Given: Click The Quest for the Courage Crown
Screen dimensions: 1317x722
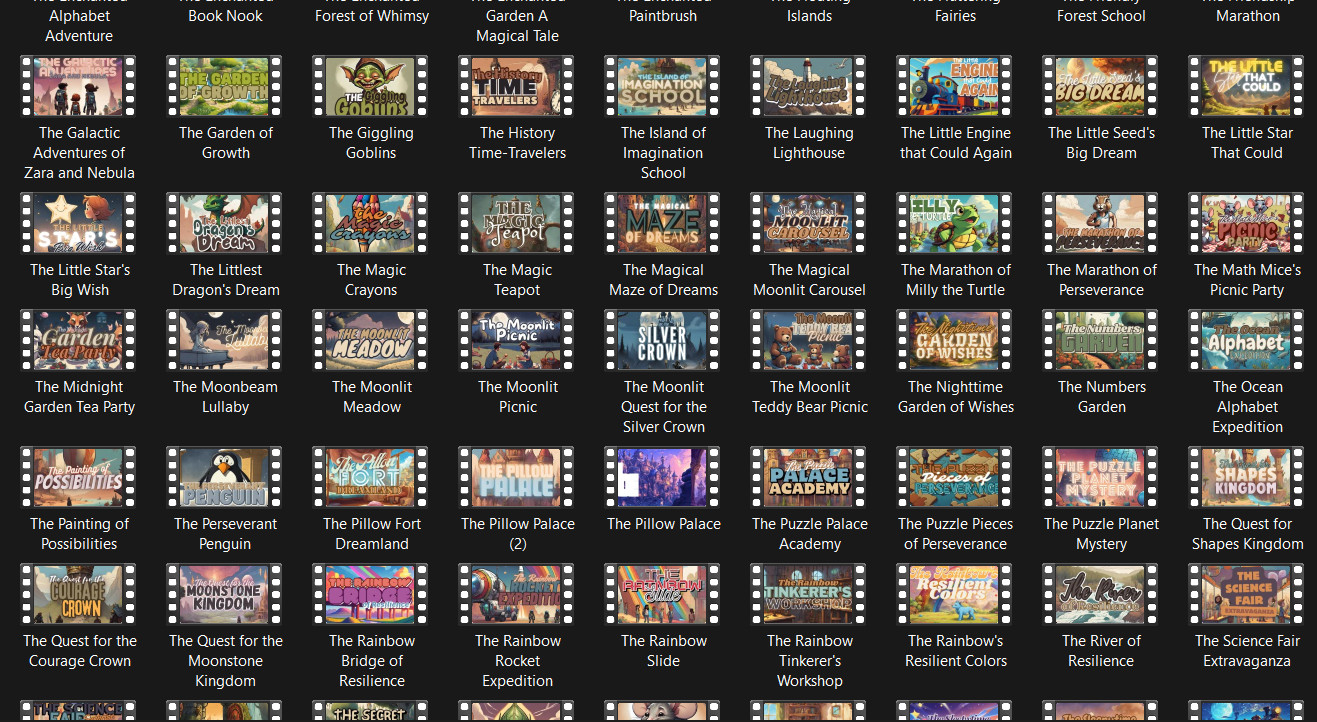Looking at the screenshot, I should [x=79, y=595].
